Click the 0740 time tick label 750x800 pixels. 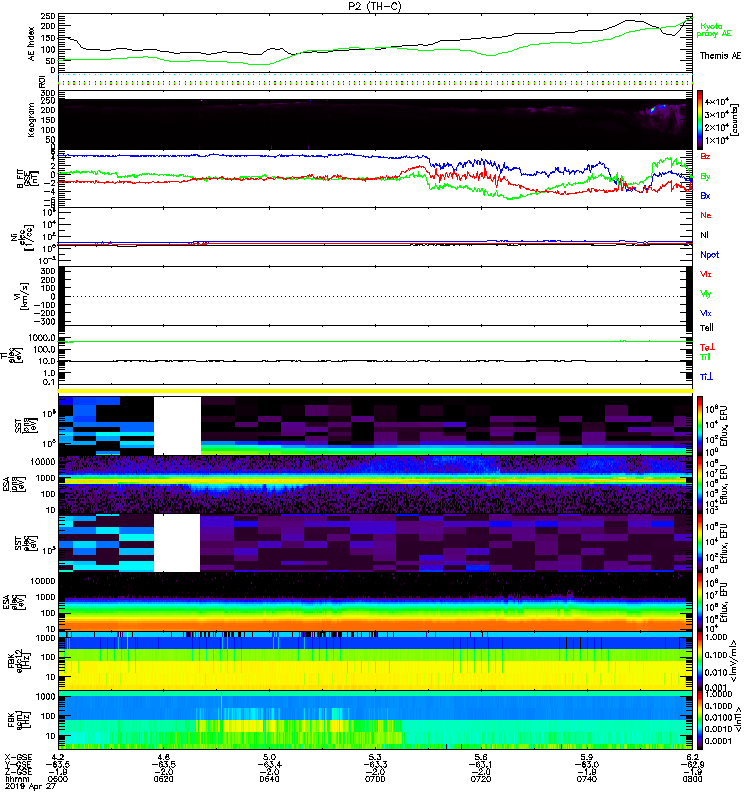(587, 779)
